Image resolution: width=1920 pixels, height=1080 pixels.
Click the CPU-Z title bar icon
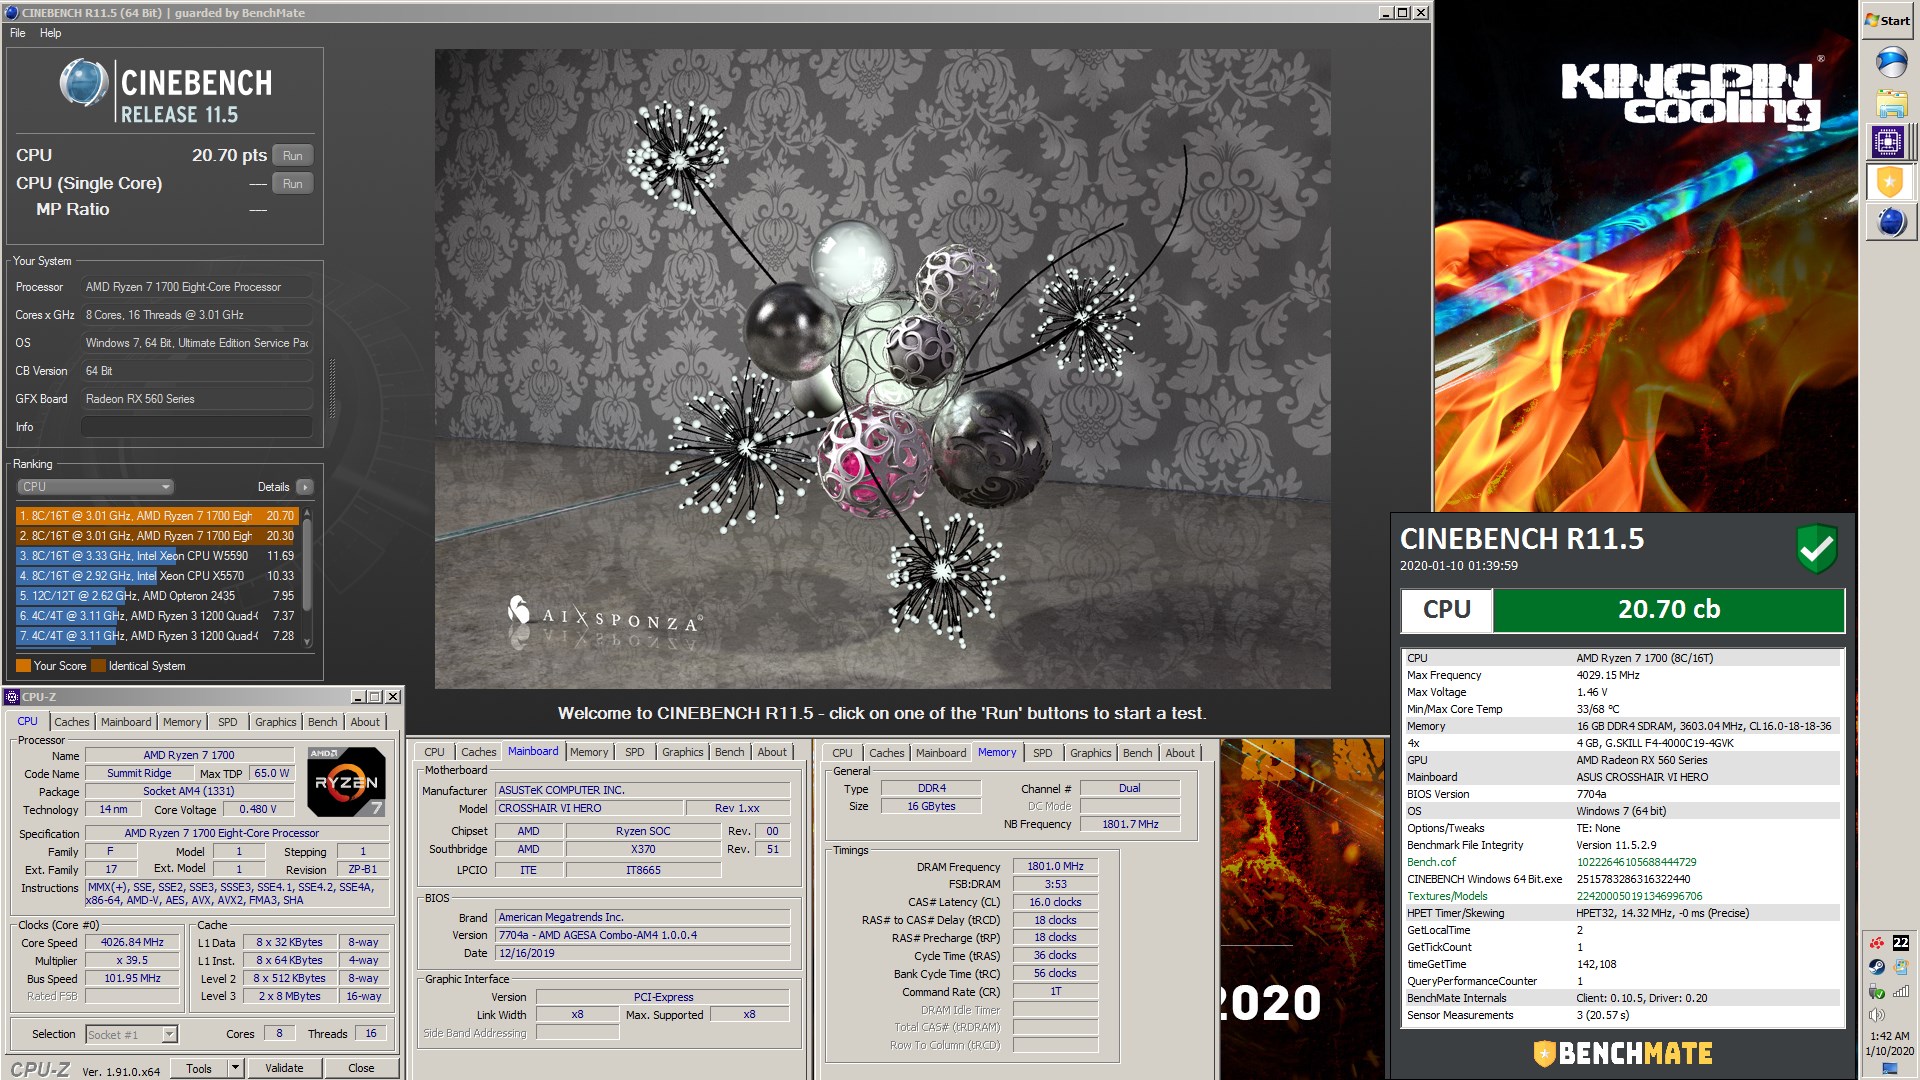pos(12,697)
